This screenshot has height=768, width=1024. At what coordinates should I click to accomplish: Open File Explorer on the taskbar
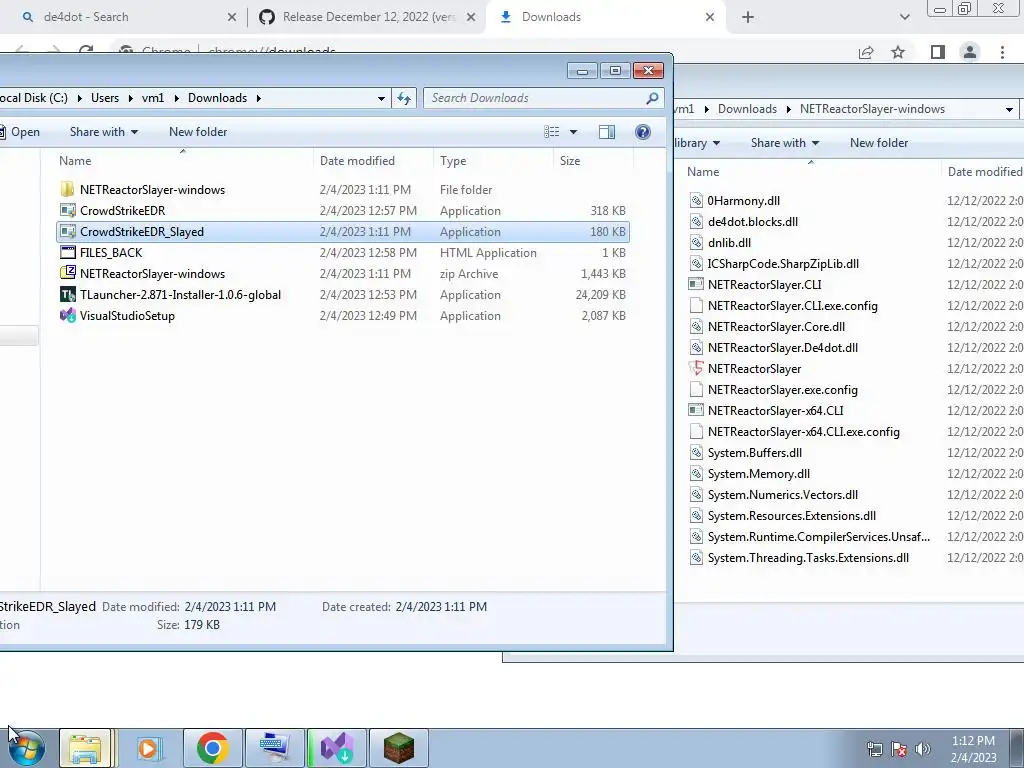coord(86,748)
